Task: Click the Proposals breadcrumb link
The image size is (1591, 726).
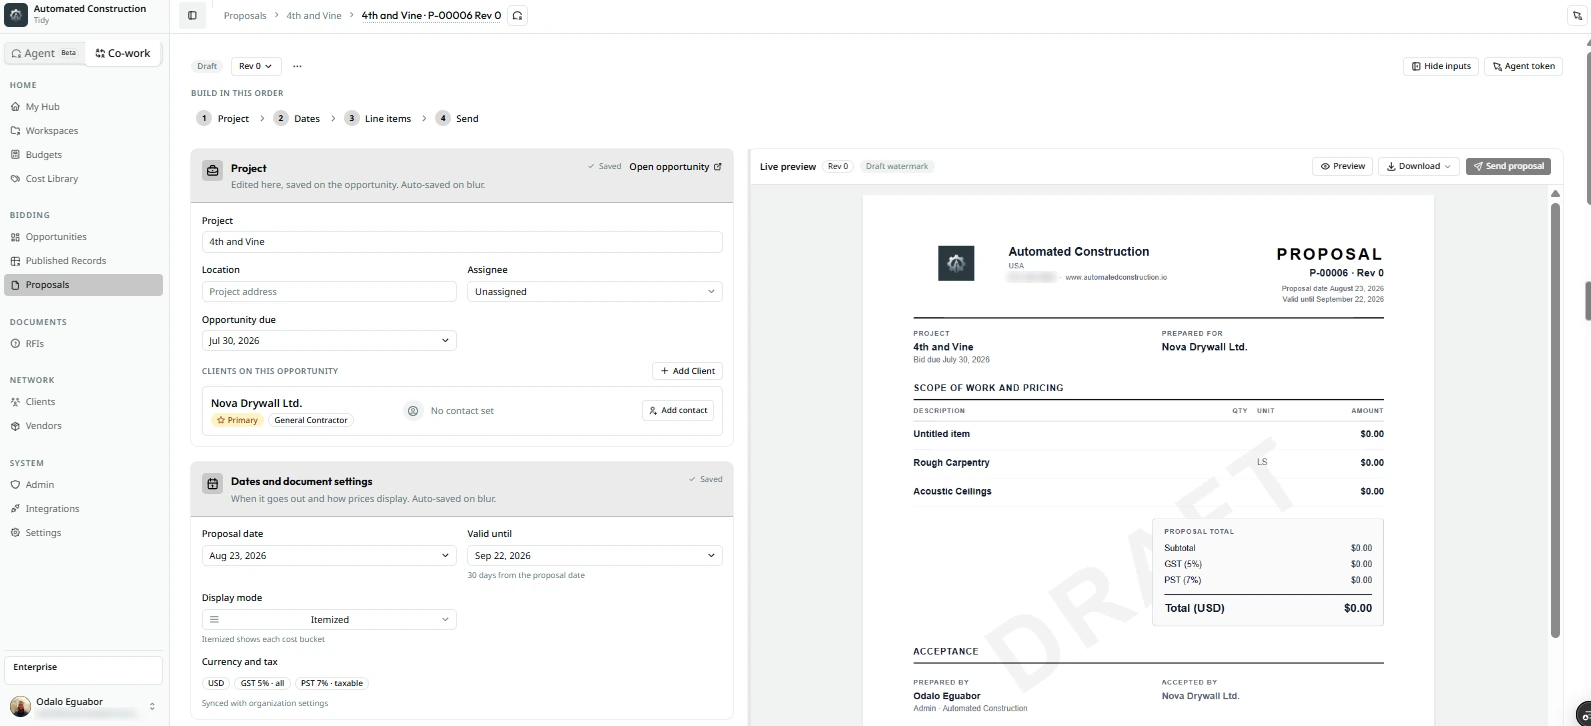Action: 245,16
